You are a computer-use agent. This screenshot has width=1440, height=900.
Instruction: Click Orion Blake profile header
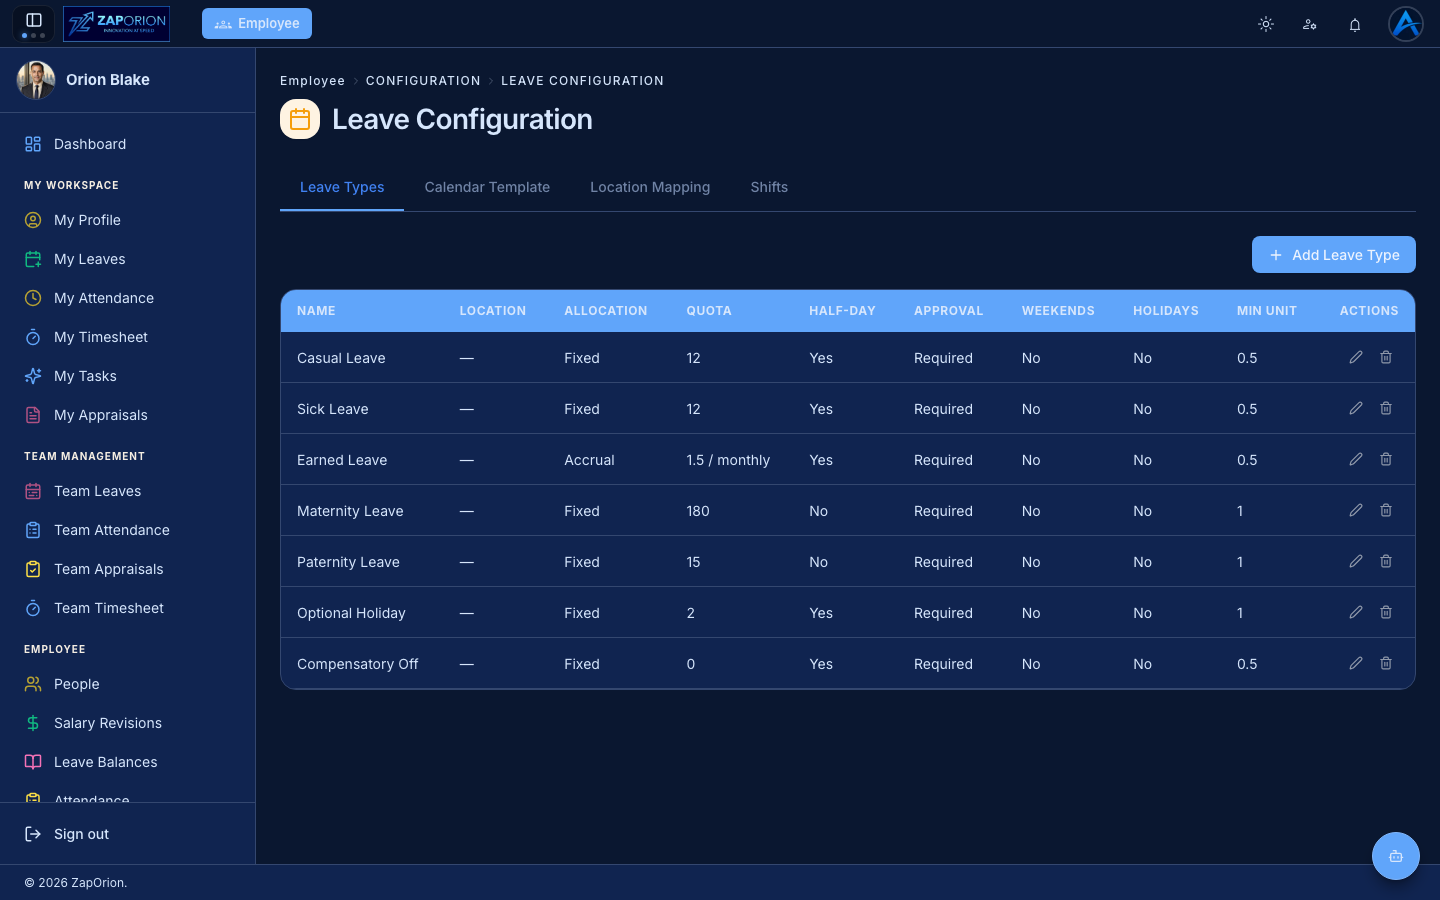128,80
